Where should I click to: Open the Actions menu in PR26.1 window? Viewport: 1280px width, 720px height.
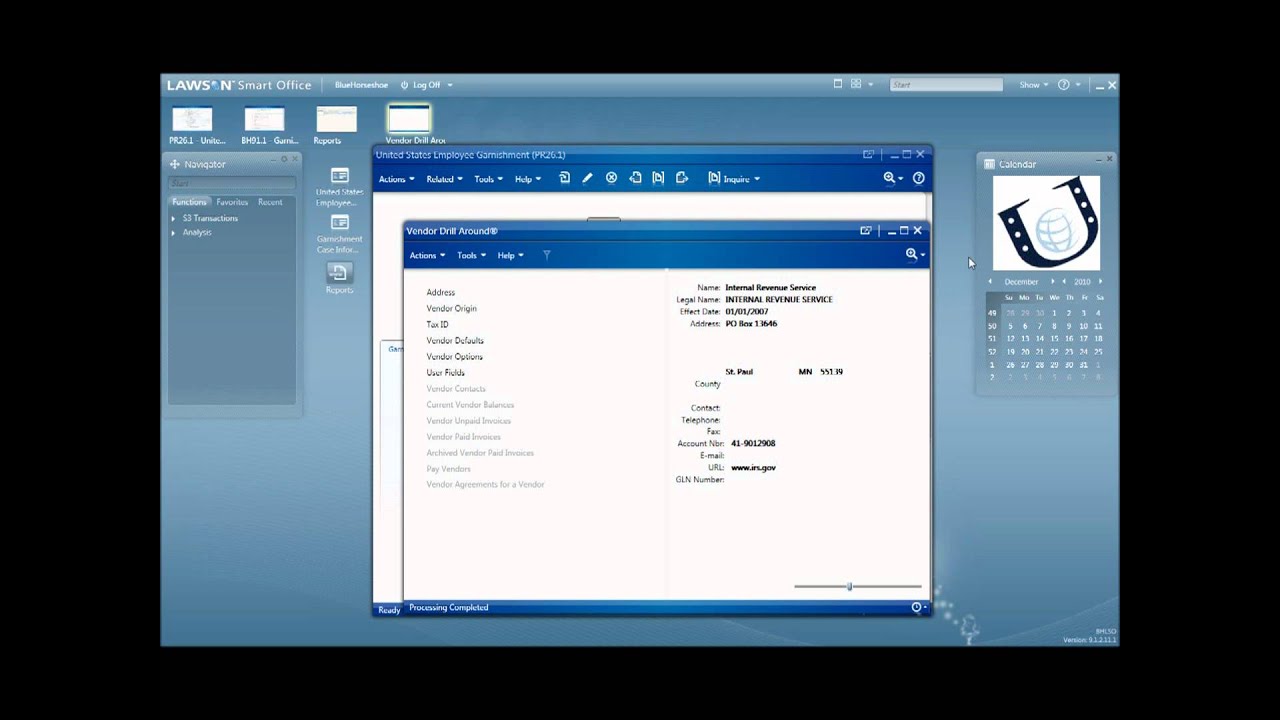396,179
